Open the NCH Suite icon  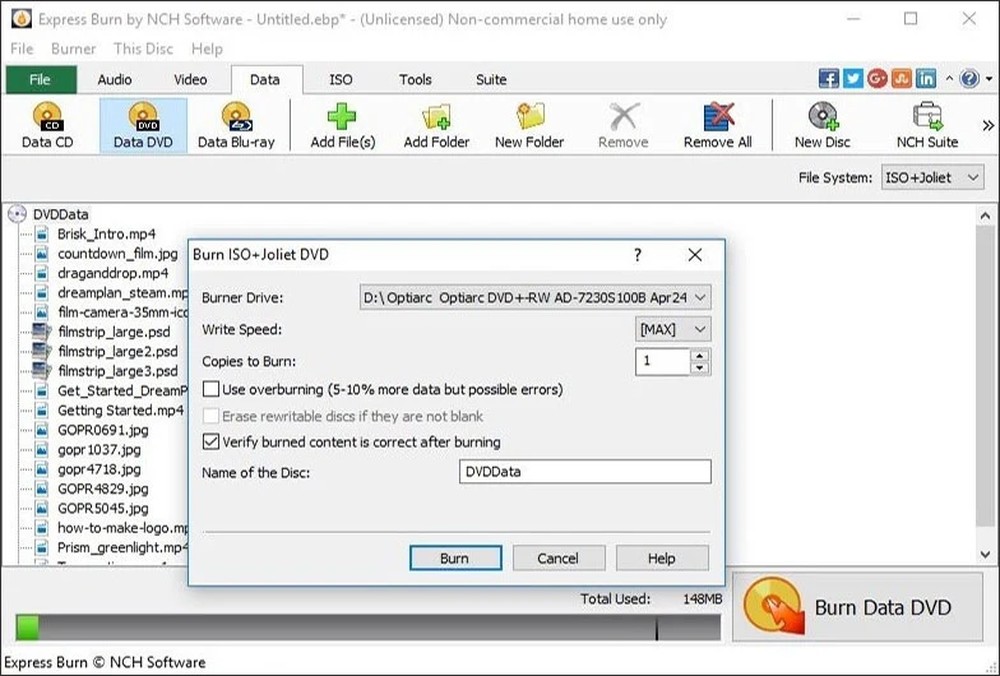coord(925,122)
